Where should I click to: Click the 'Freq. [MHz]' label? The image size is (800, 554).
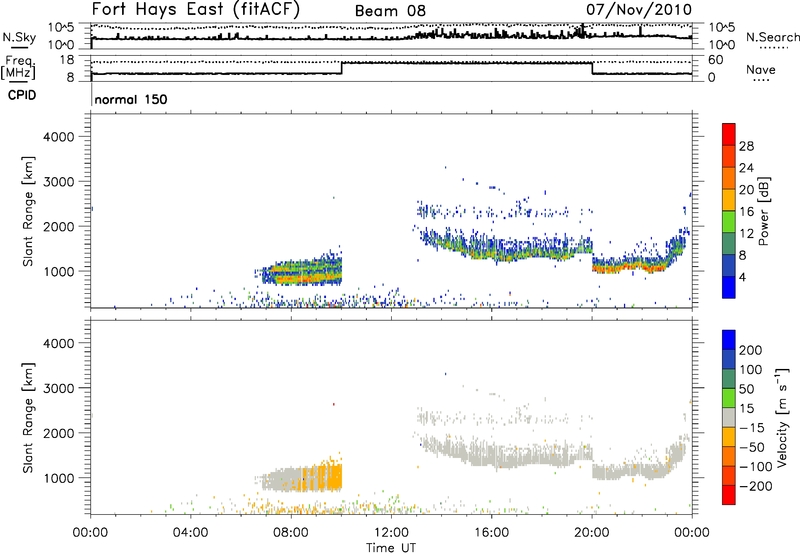coord(19,68)
